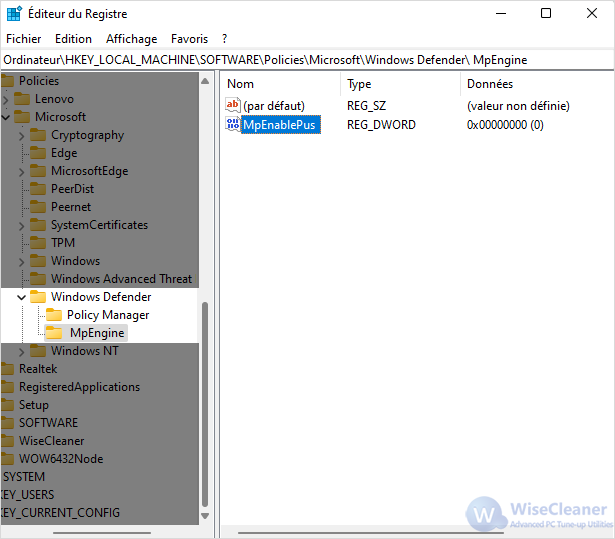The height and width of the screenshot is (539, 615).
Task: Click the (par défaut) string value icon
Action: [233, 105]
